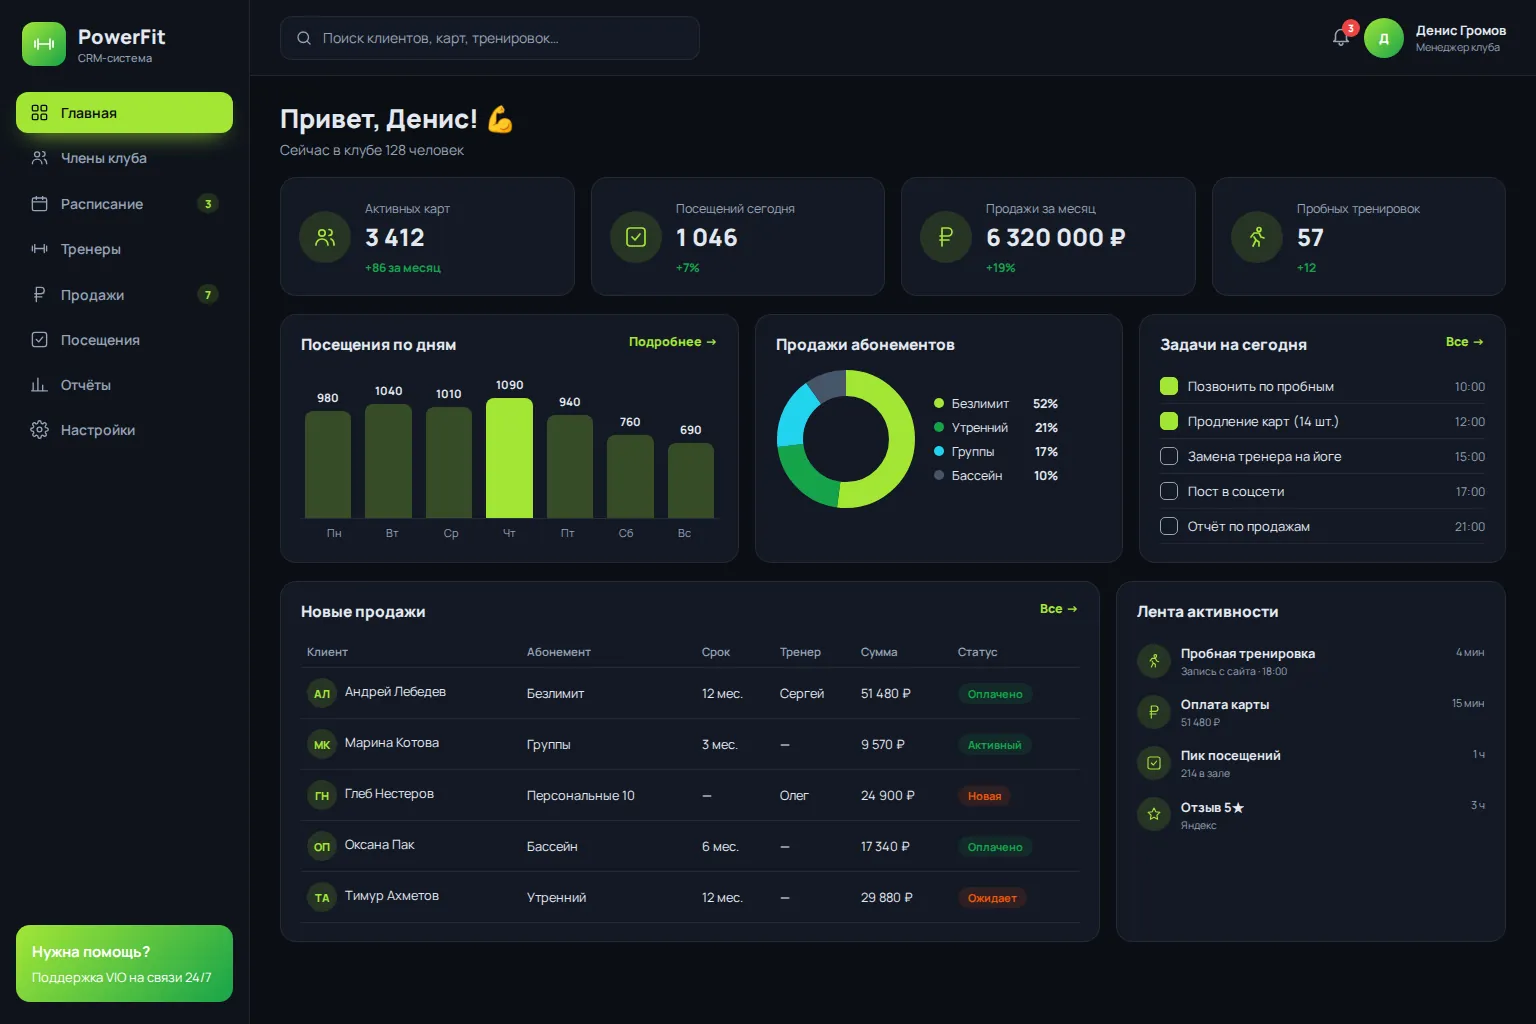Viewport: 1536px width, 1024px height.
Task: Click the Главная grid icon in sidebar
Action: pyautogui.click(x=39, y=112)
